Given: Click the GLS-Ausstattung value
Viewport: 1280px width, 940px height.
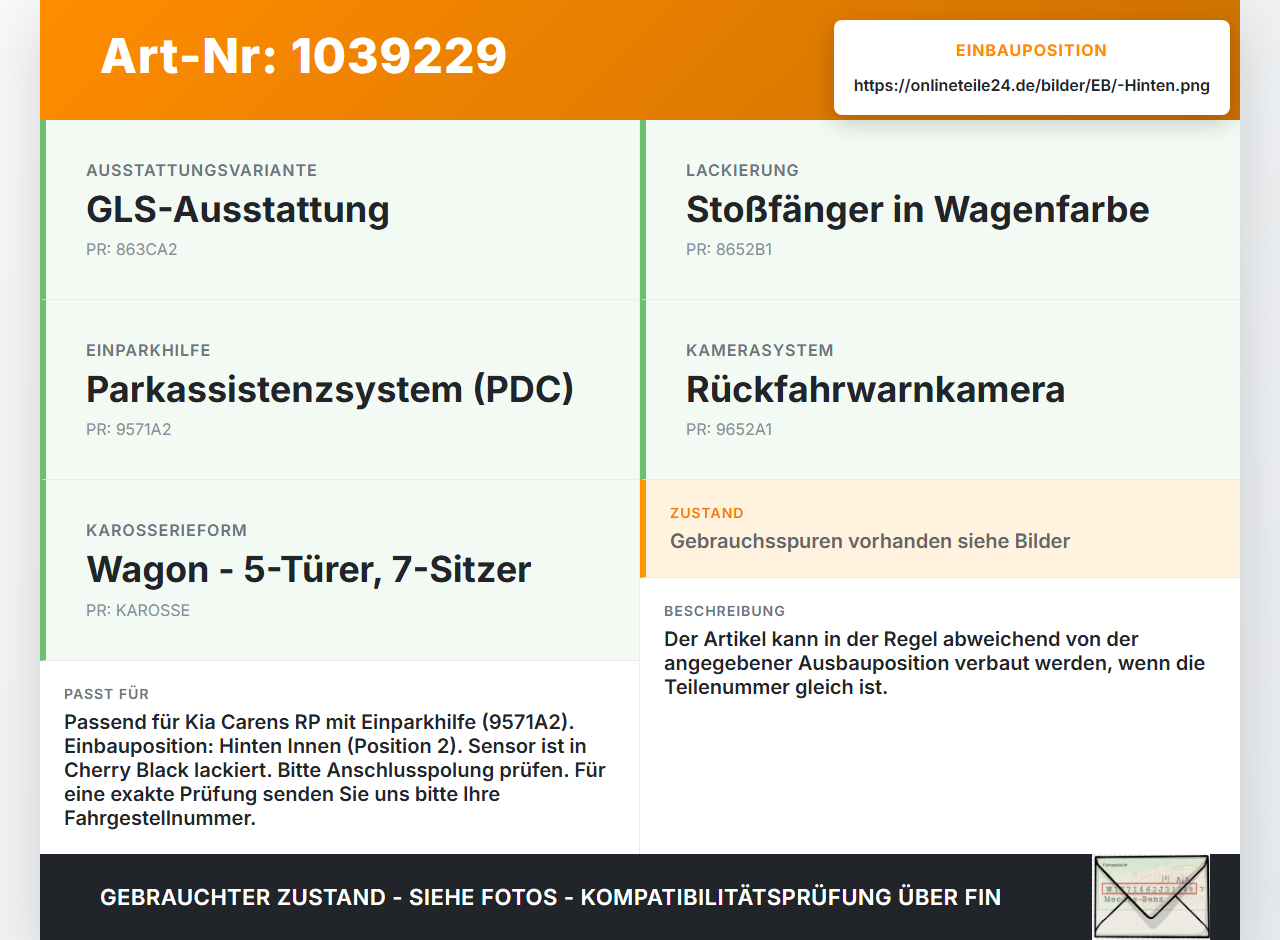Looking at the screenshot, I should coord(238,210).
